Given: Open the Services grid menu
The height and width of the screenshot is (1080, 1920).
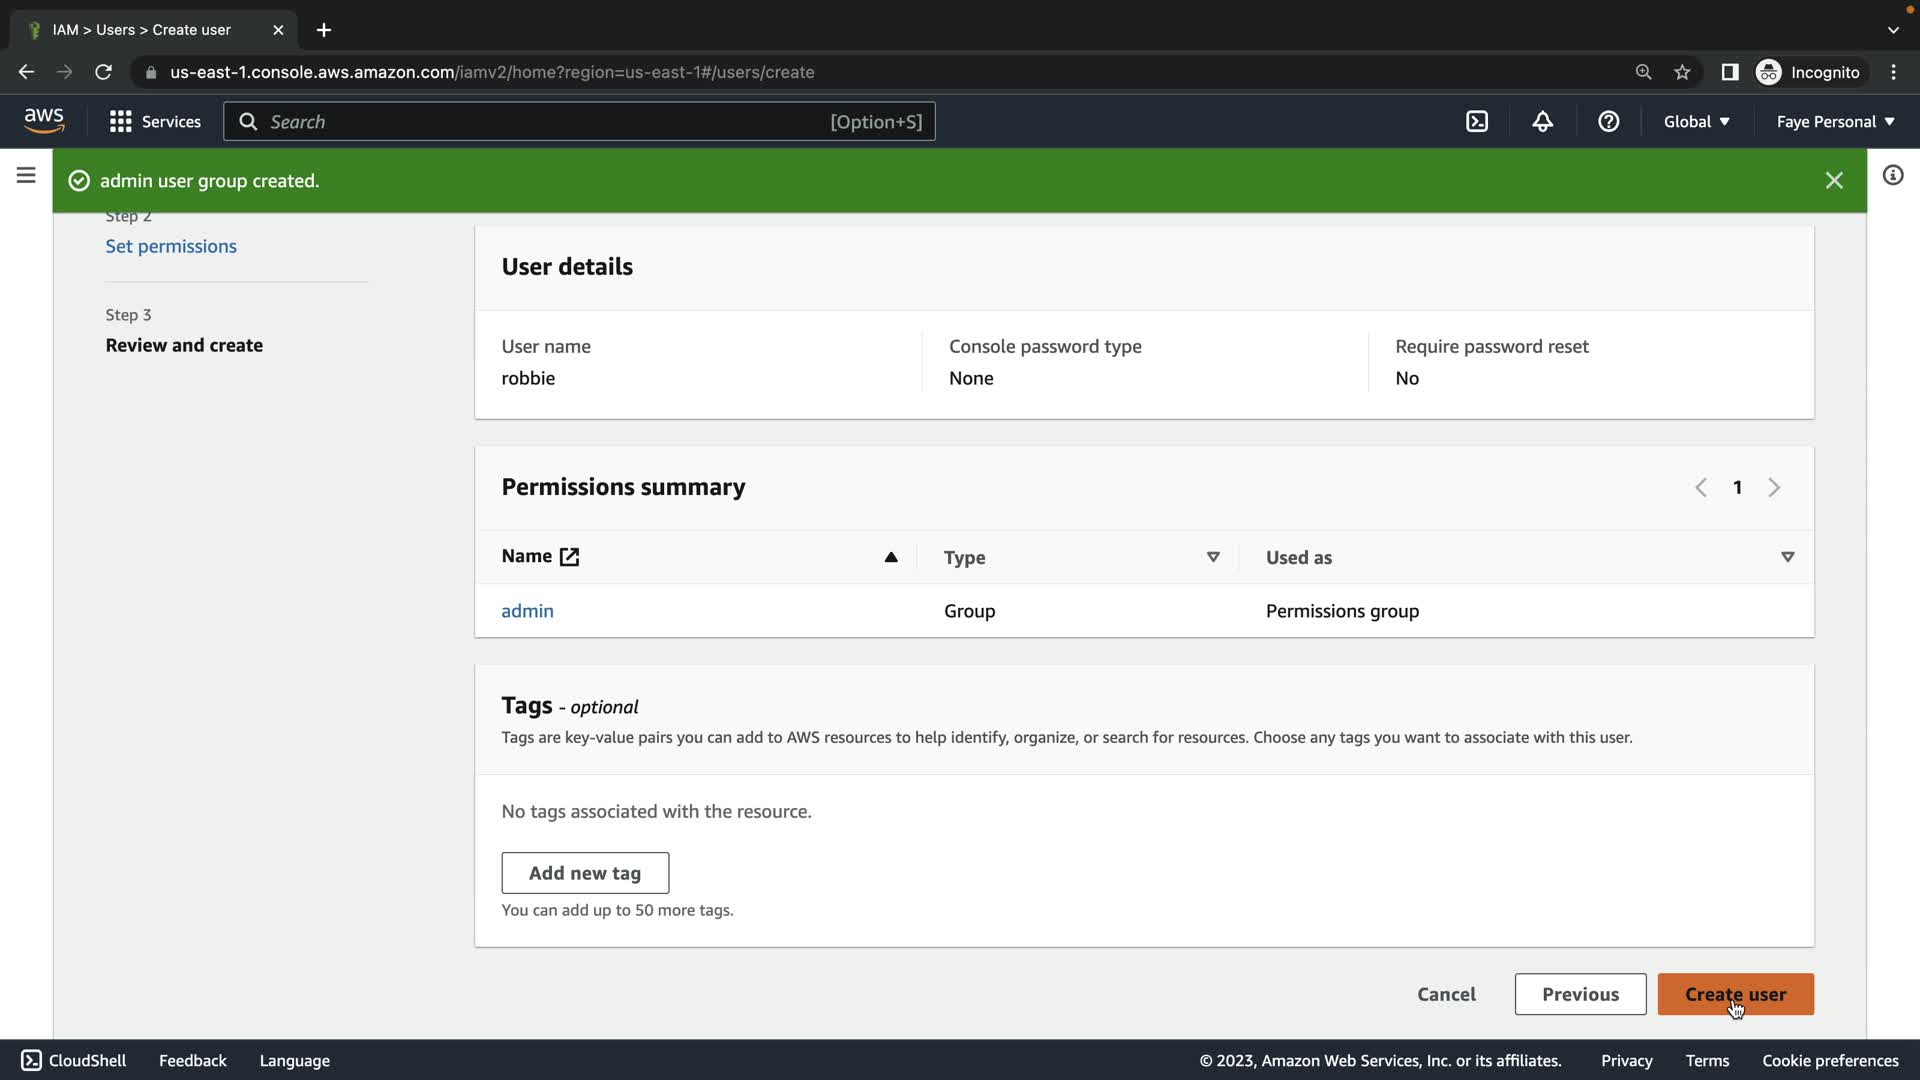Looking at the screenshot, I should pyautogui.click(x=155, y=122).
